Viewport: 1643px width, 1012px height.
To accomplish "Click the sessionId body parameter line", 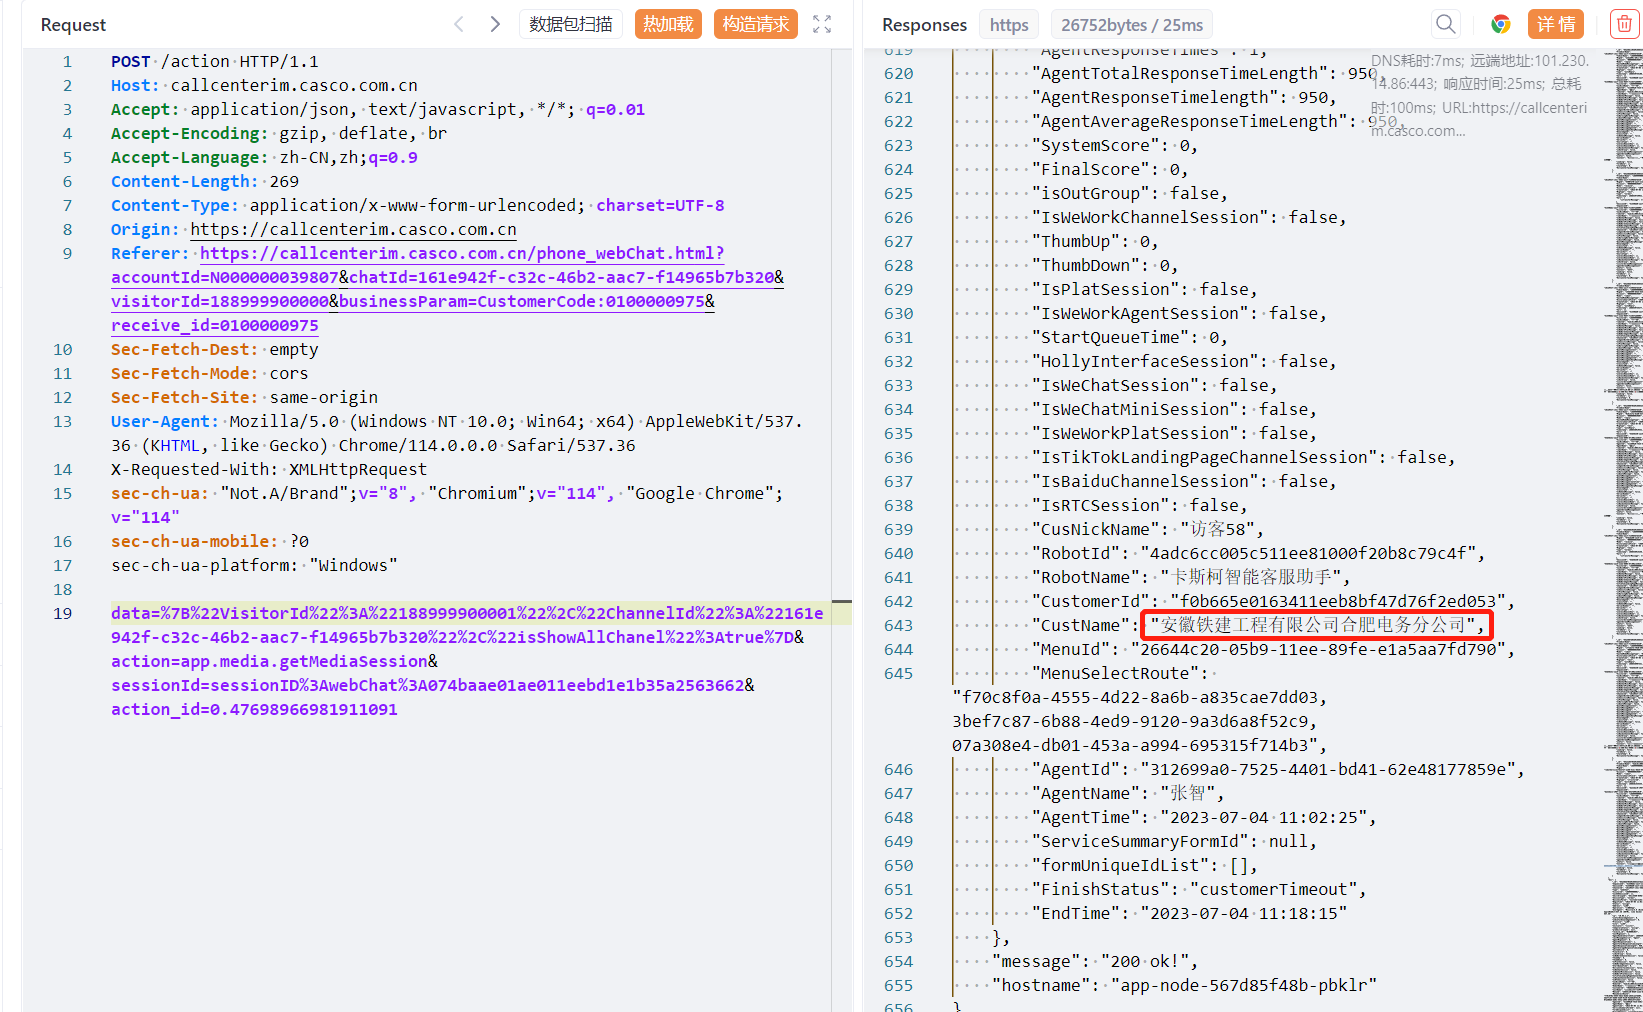I will coord(432,685).
